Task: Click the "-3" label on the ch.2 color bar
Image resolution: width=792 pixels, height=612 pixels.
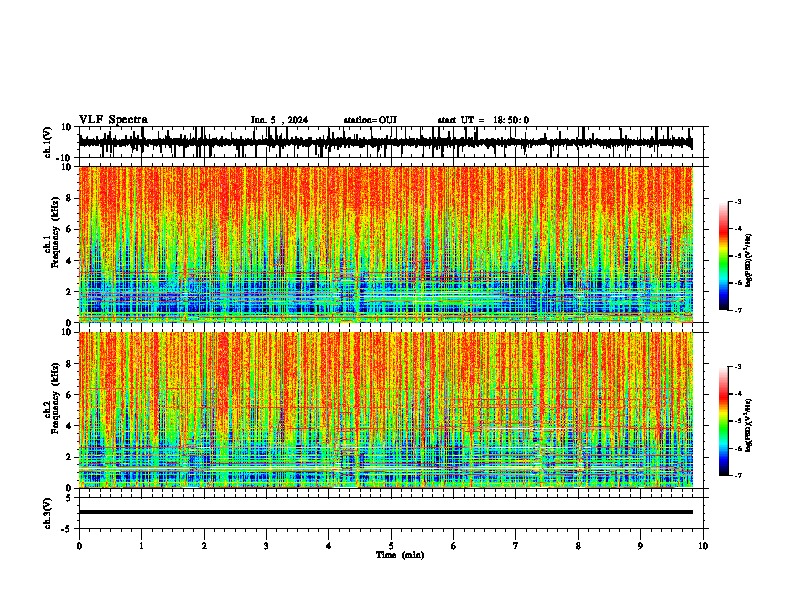Action: pyautogui.click(x=738, y=367)
